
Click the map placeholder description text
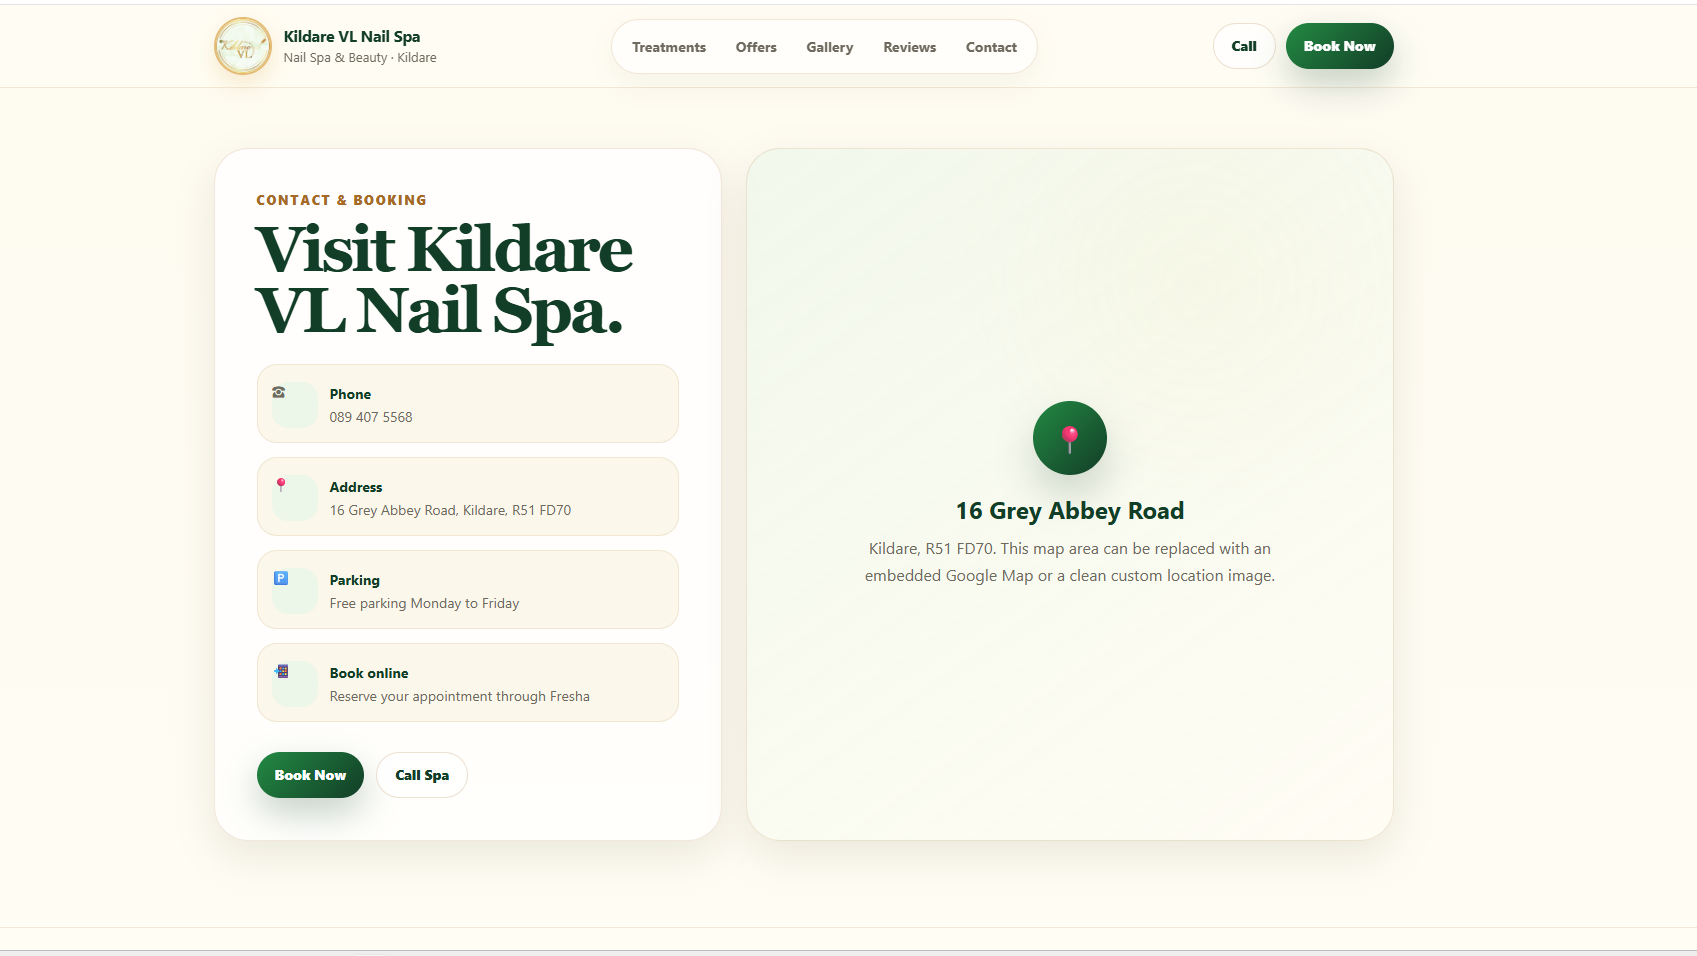point(1070,562)
